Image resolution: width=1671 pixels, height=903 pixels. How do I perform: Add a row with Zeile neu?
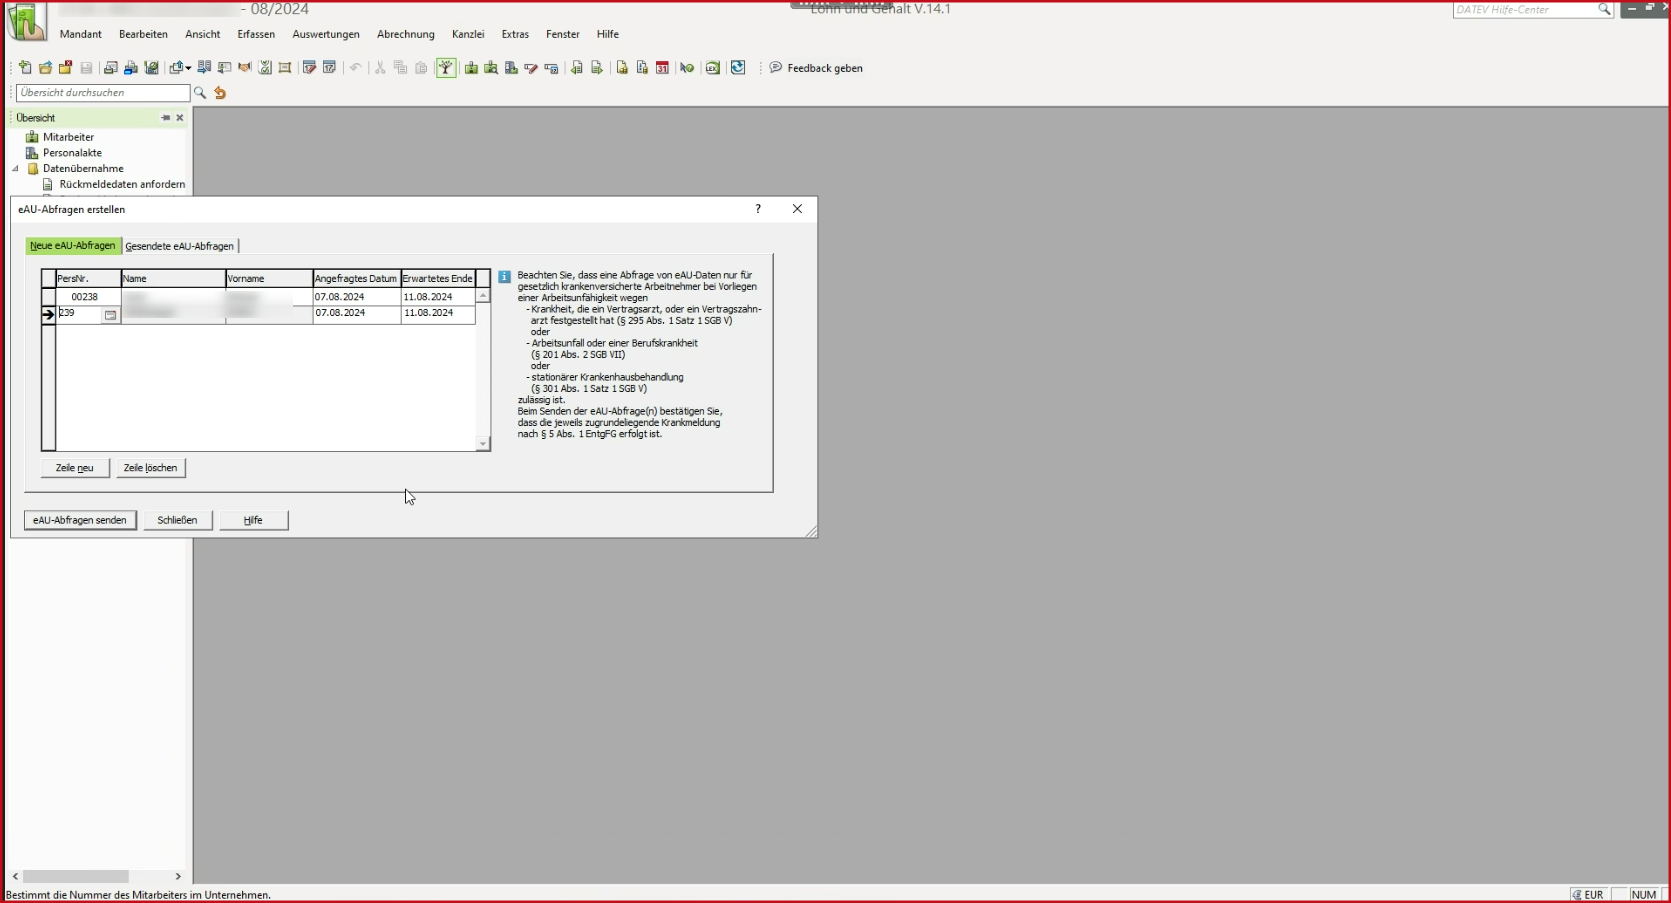coord(75,468)
